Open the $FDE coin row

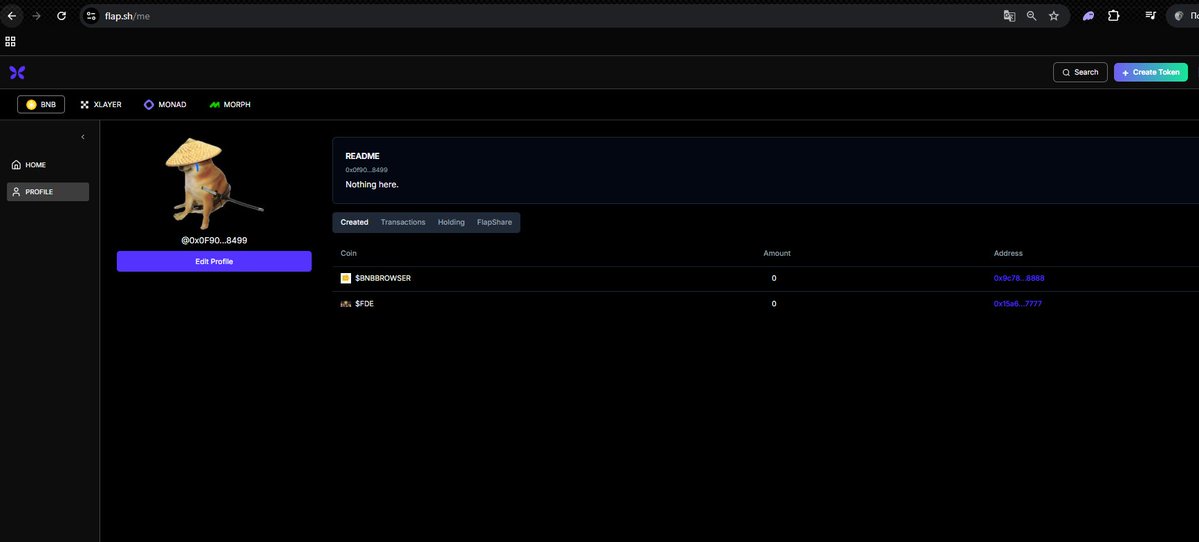765,303
